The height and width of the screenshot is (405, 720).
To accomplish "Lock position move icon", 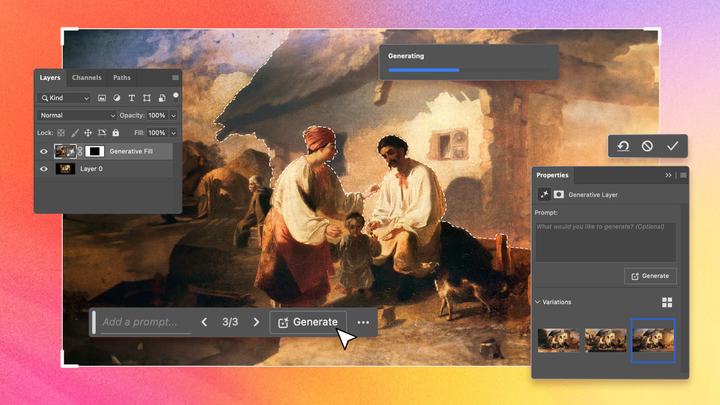I will (88, 133).
